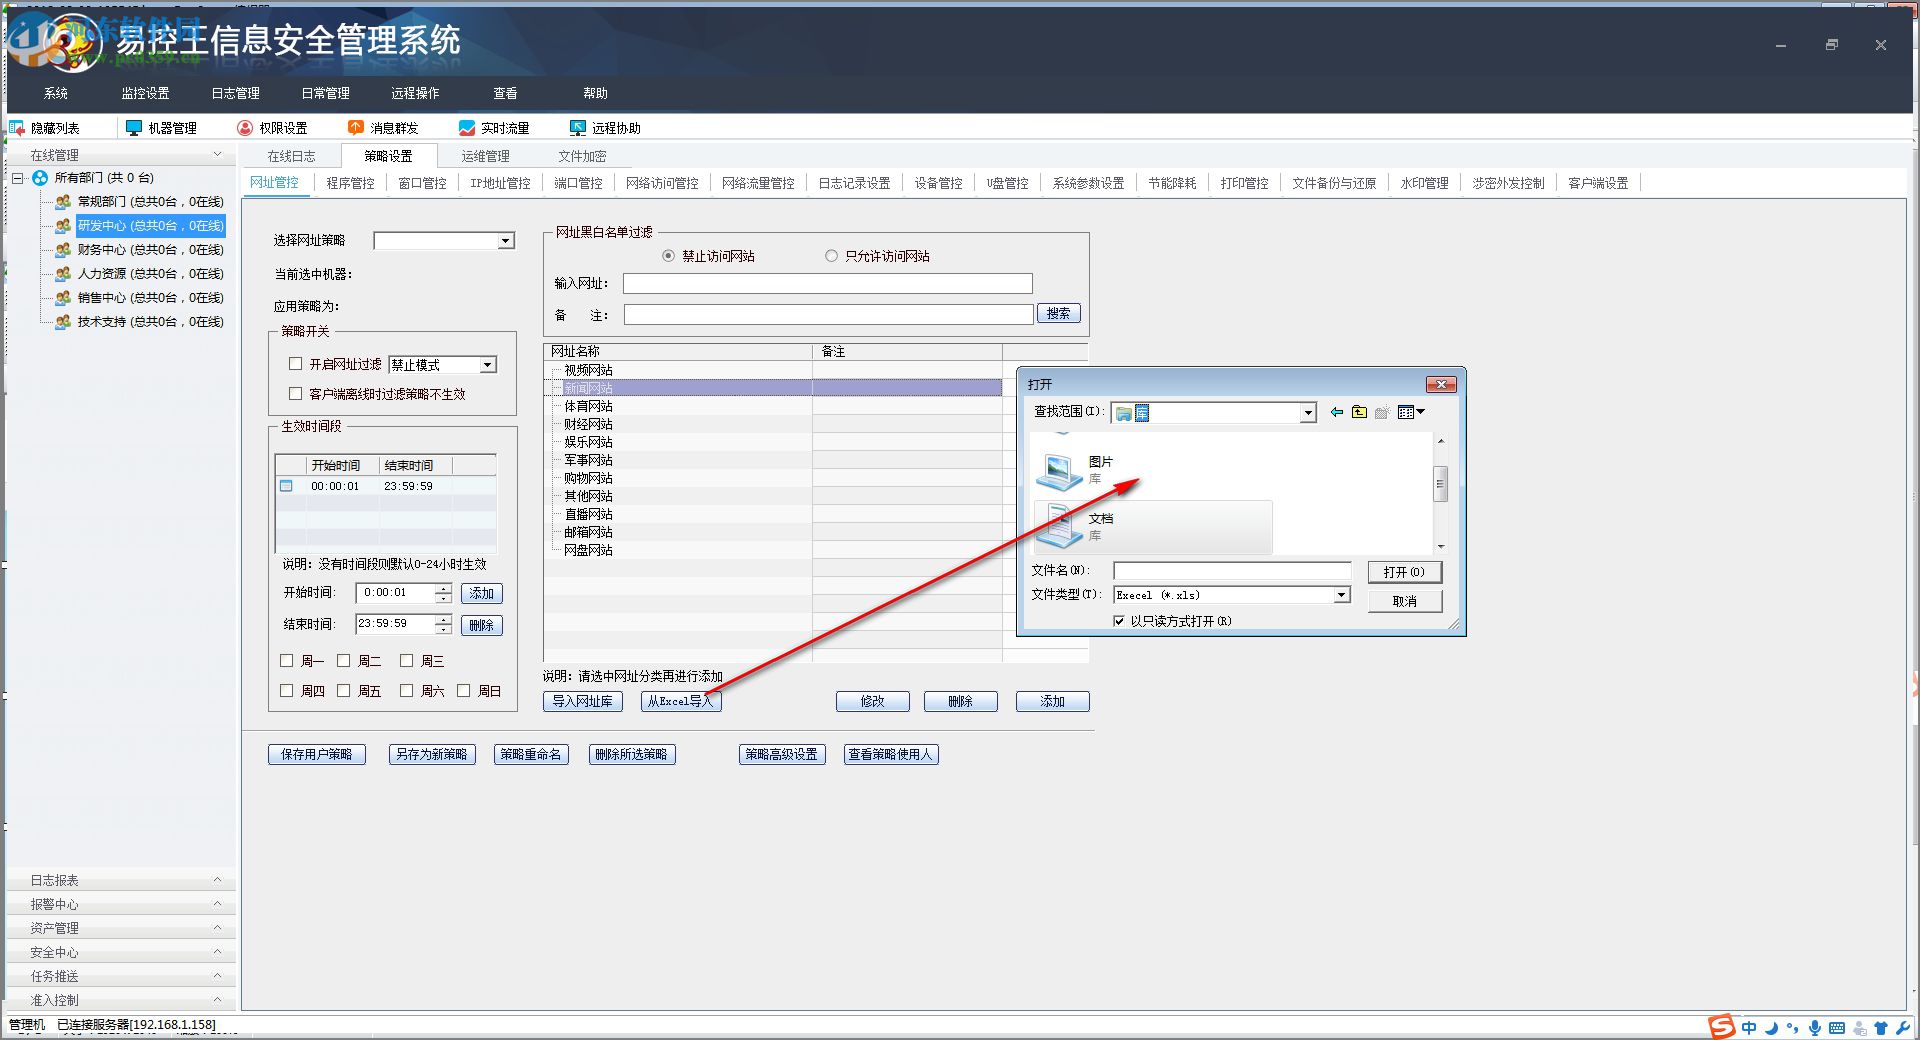The height and width of the screenshot is (1040, 1920).
Task: Click the 权限设置 user permission icon
Action: pos(245,128)
